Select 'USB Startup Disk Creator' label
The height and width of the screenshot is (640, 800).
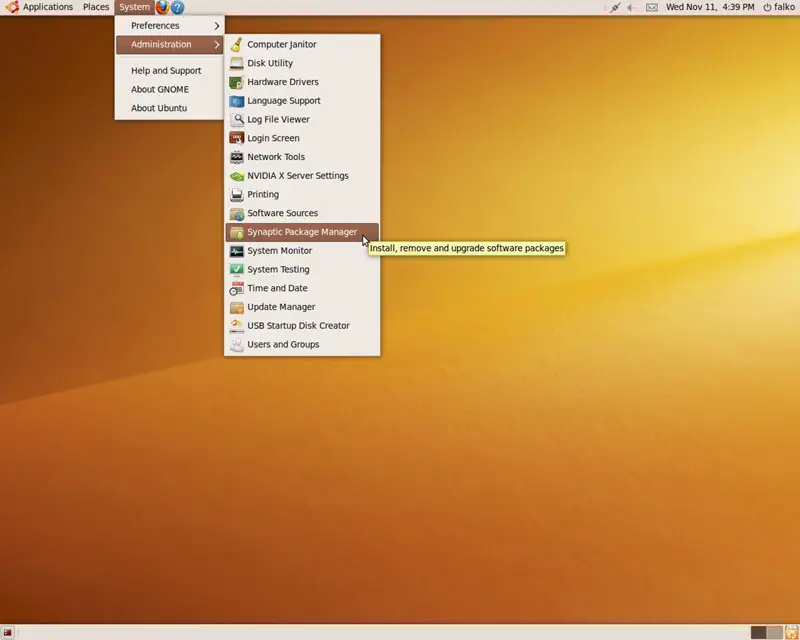point(298,326)
